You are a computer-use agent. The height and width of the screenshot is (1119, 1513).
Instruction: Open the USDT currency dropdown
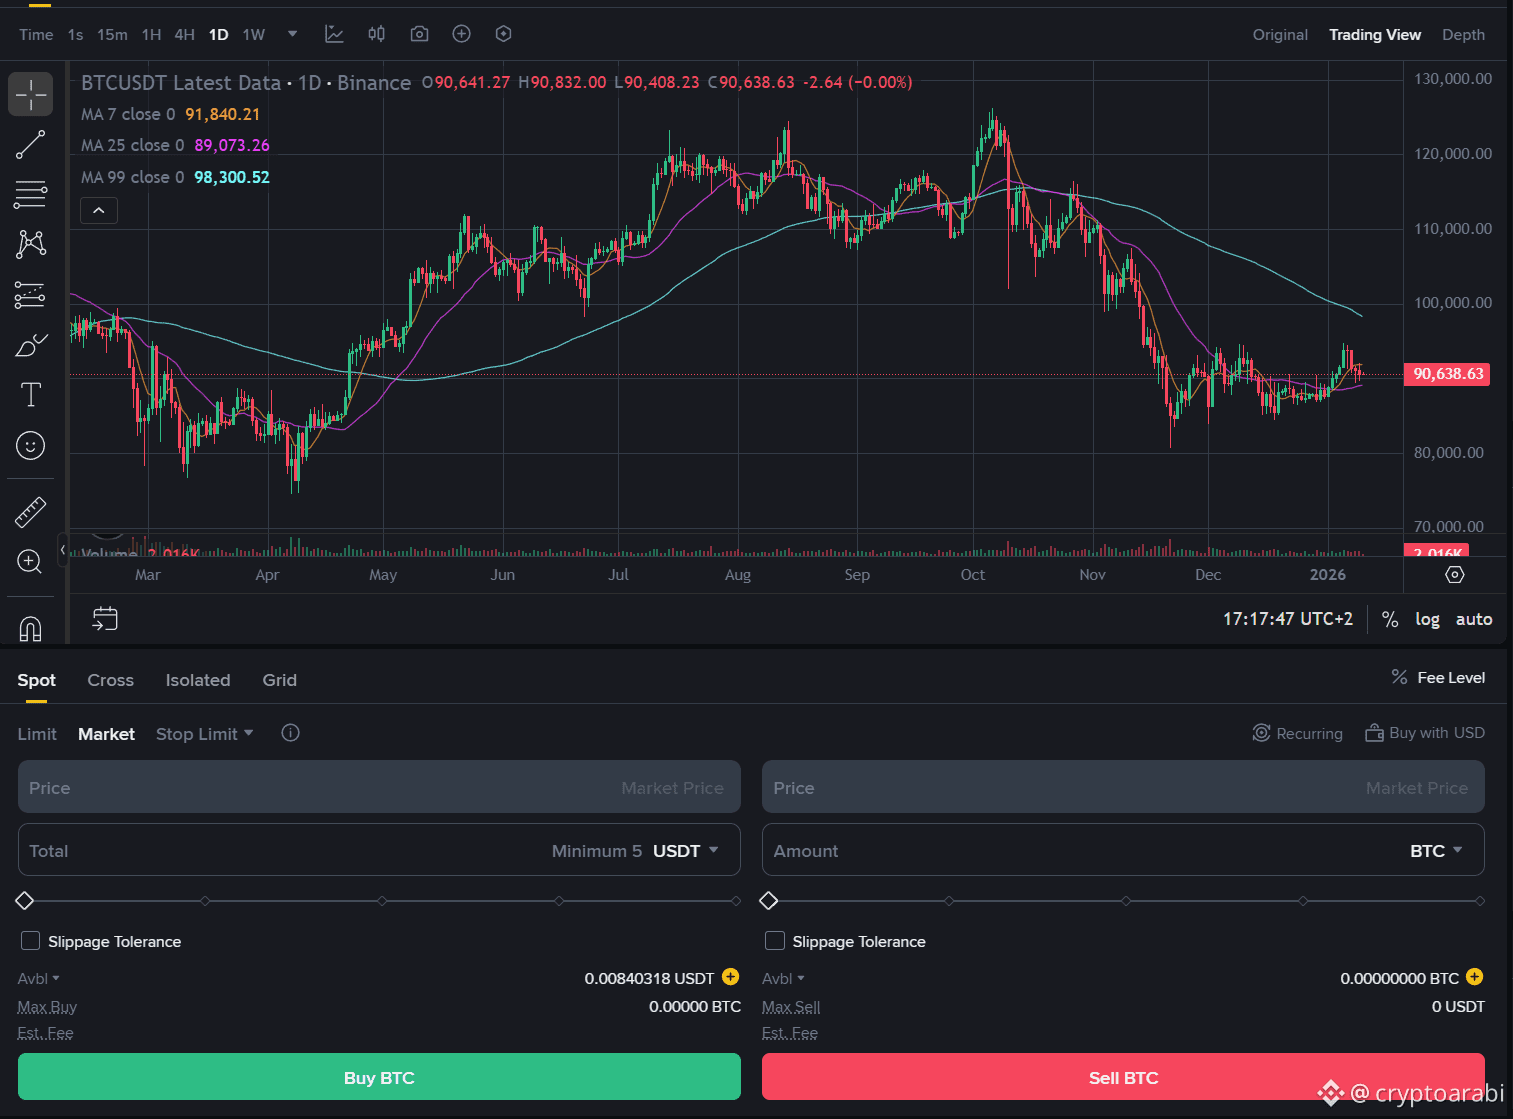pos(686,851)
